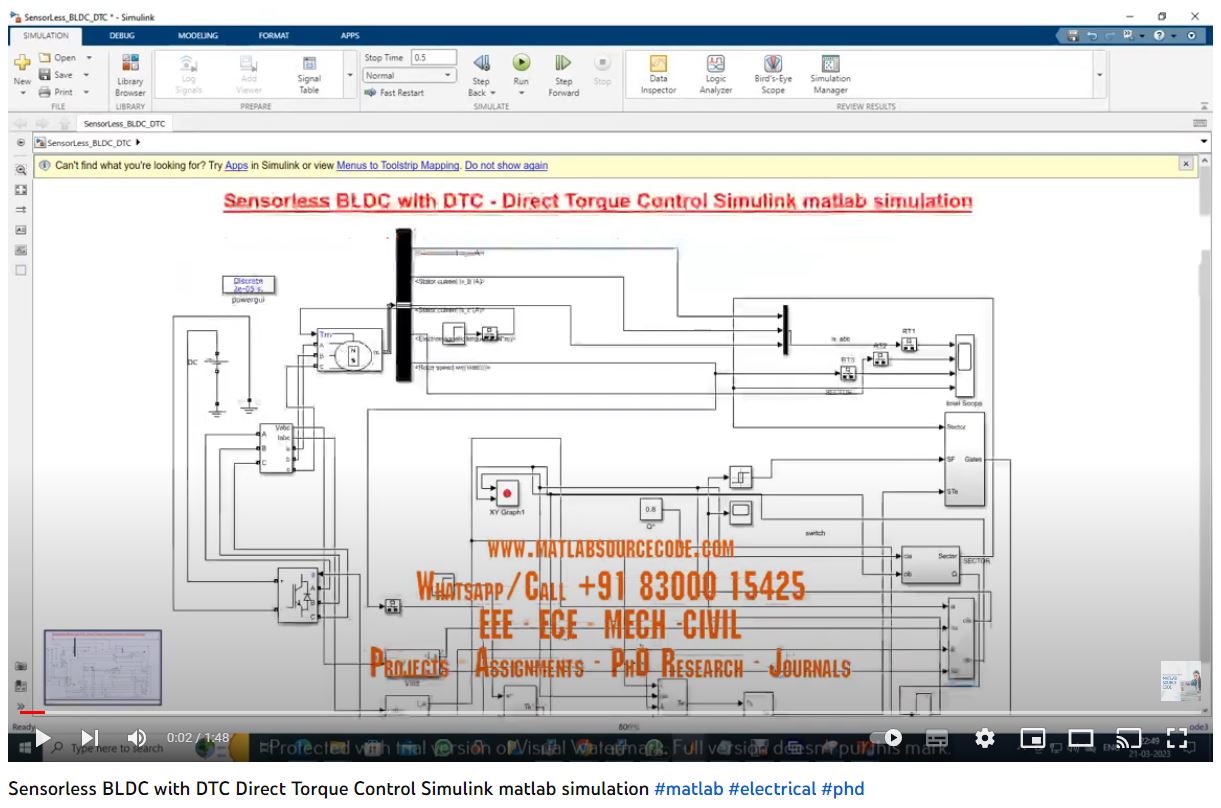Toggle Fast Restart mode
This screenshot has height=808, width=1221.
(394, 93)
